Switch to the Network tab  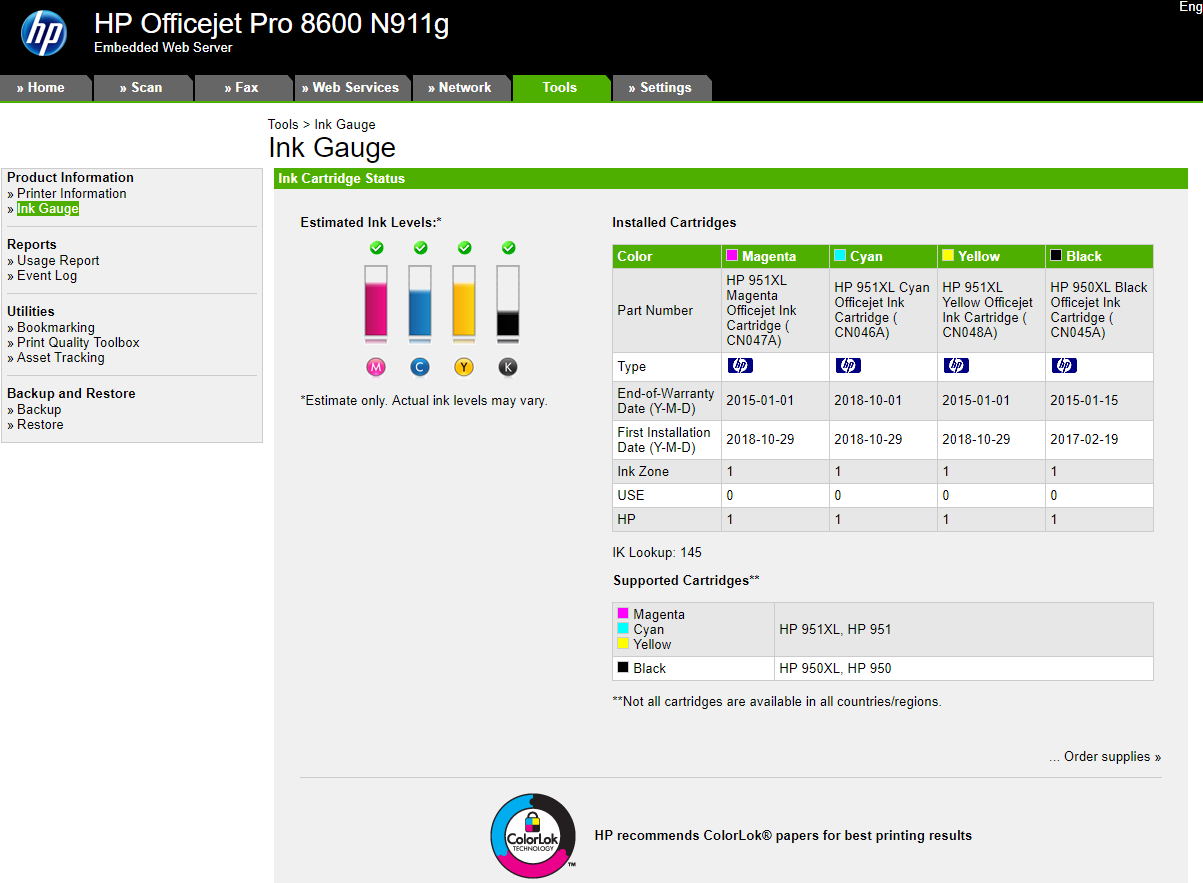460,88
